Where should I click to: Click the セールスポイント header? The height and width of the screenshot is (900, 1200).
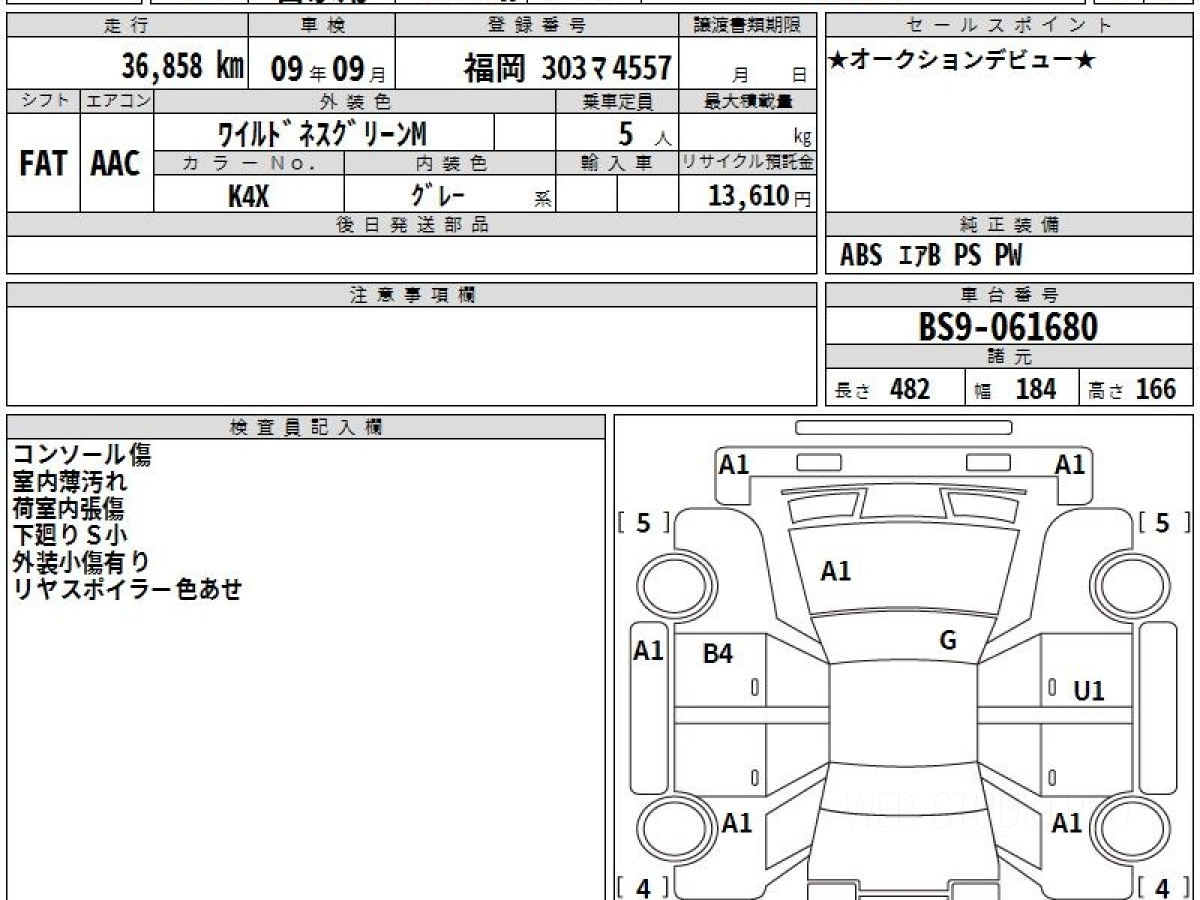(1009, 26)
